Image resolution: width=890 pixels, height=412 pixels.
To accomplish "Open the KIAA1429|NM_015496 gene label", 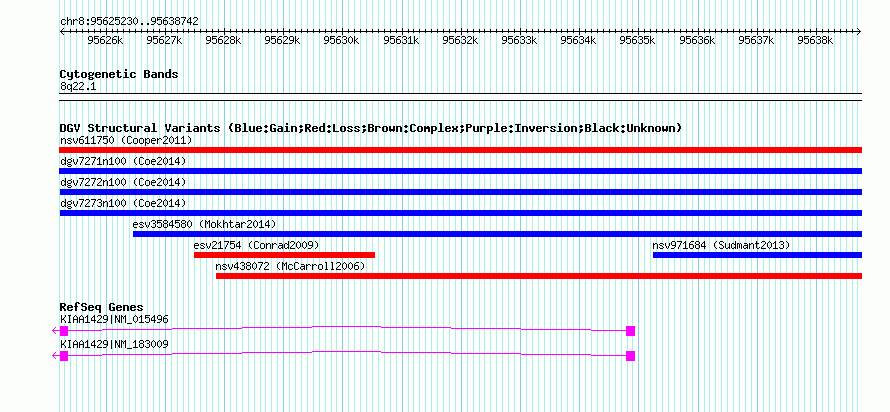I will pyautogui.click(x=114, y=319).
